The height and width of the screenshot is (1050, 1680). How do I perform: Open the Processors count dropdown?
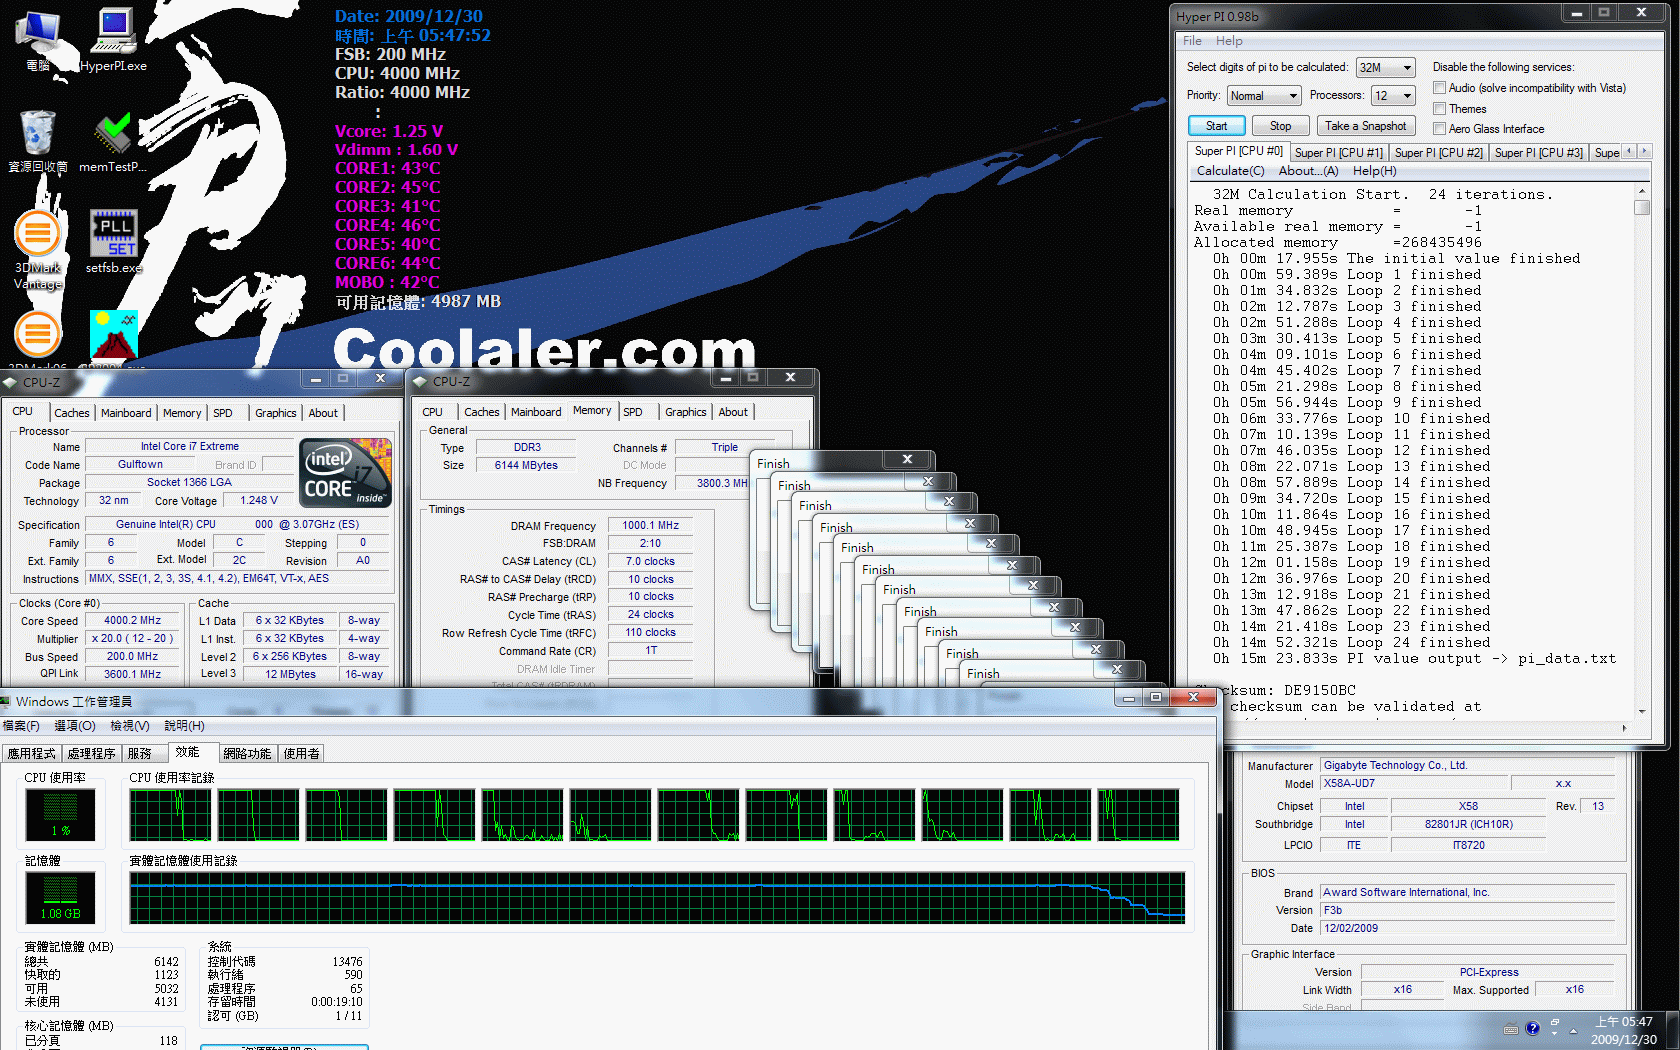coord(1393,95)
